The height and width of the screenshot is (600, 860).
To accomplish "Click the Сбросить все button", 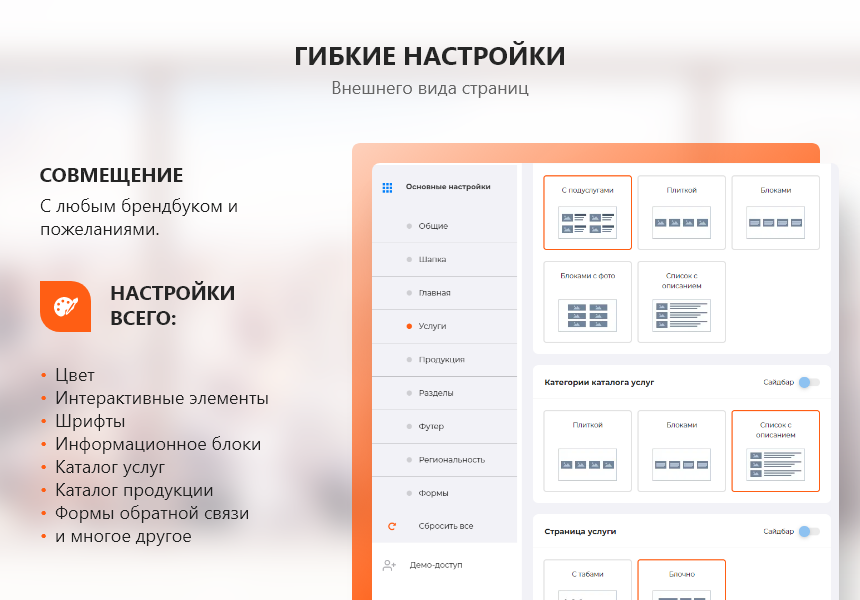I will (x=446, y=526).
